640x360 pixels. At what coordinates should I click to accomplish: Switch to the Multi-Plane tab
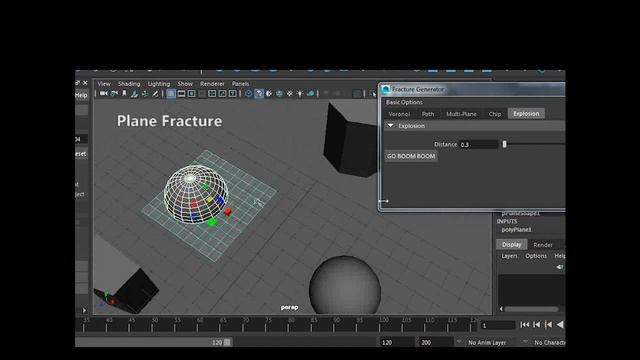461,114
